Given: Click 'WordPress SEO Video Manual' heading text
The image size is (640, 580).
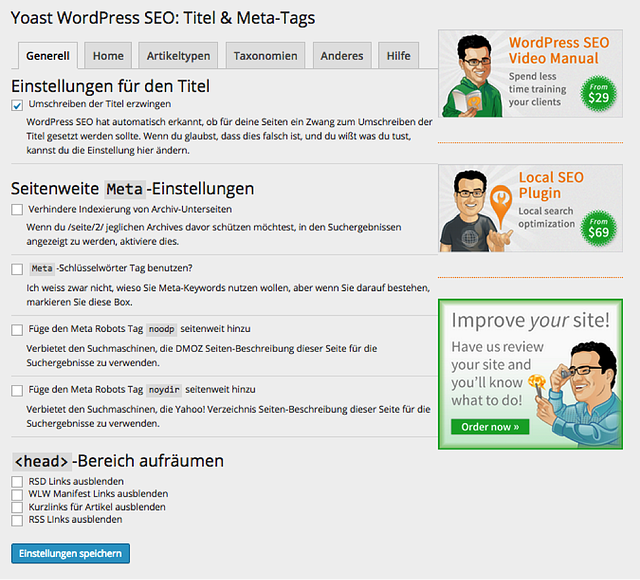Looking at the screenshot, I should (559, 50).
